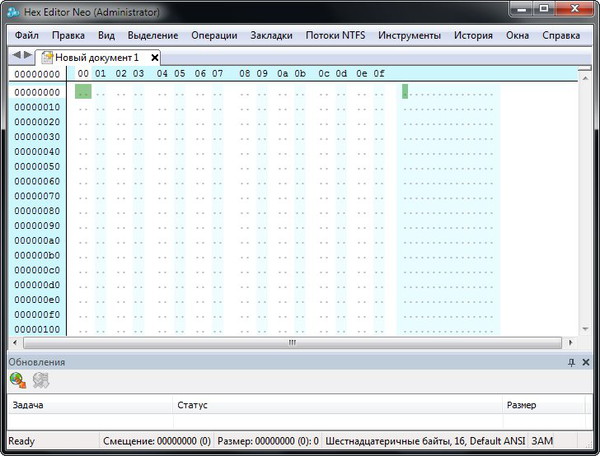The width and height of the screenshot is (600, 456).
Task: Click the check for updates globe icon
Action: point(18,380)
